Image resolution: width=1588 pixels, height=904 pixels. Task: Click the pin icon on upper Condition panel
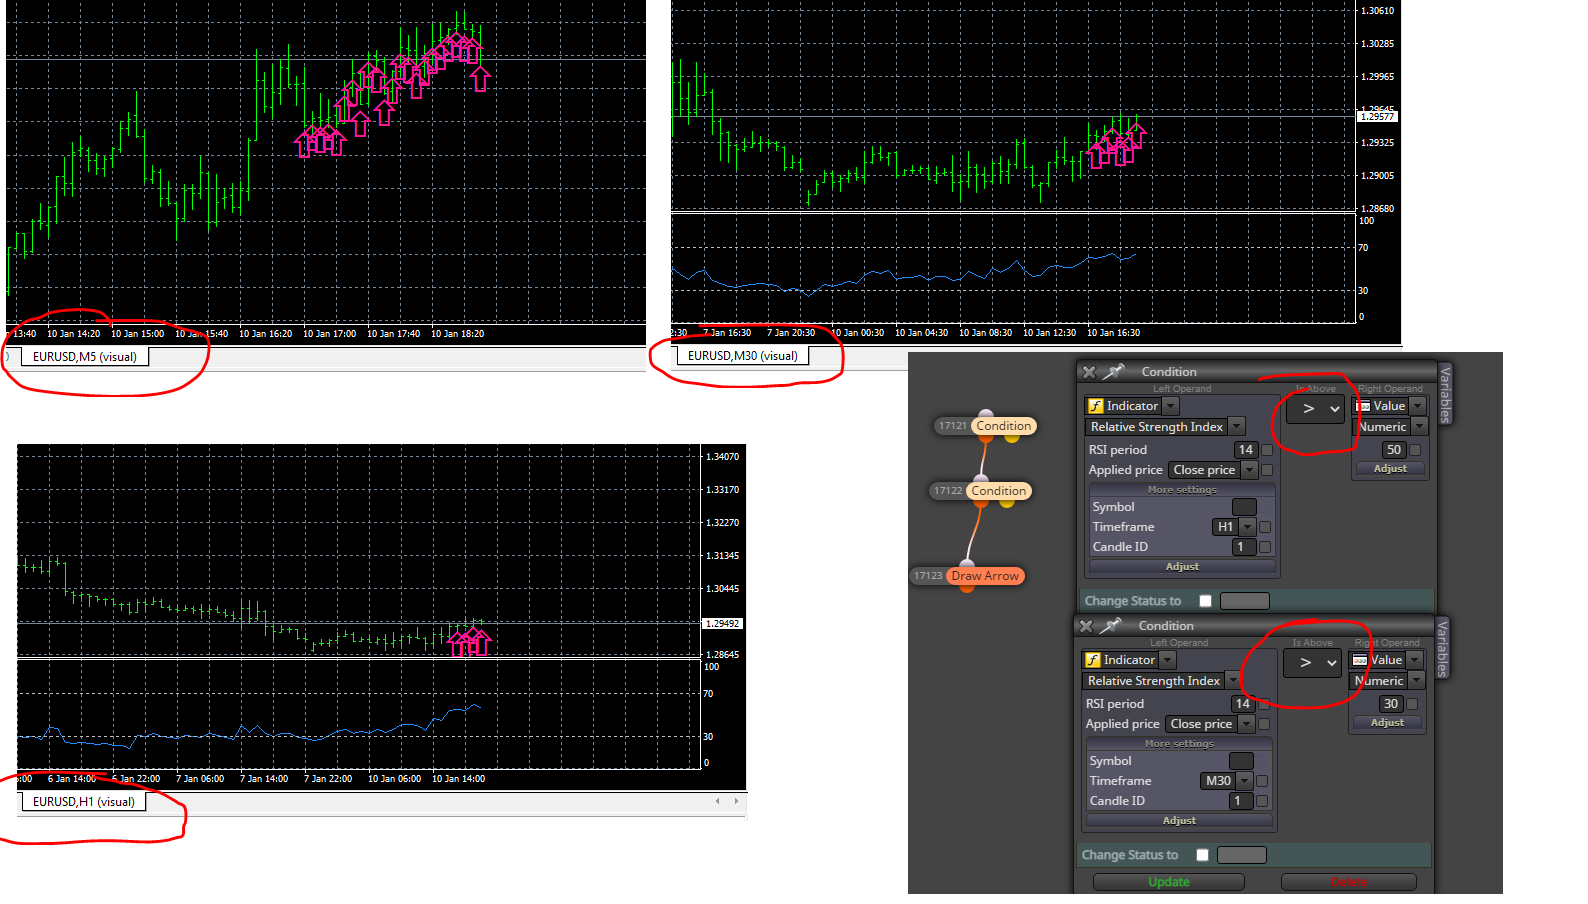click(1114, 371)
